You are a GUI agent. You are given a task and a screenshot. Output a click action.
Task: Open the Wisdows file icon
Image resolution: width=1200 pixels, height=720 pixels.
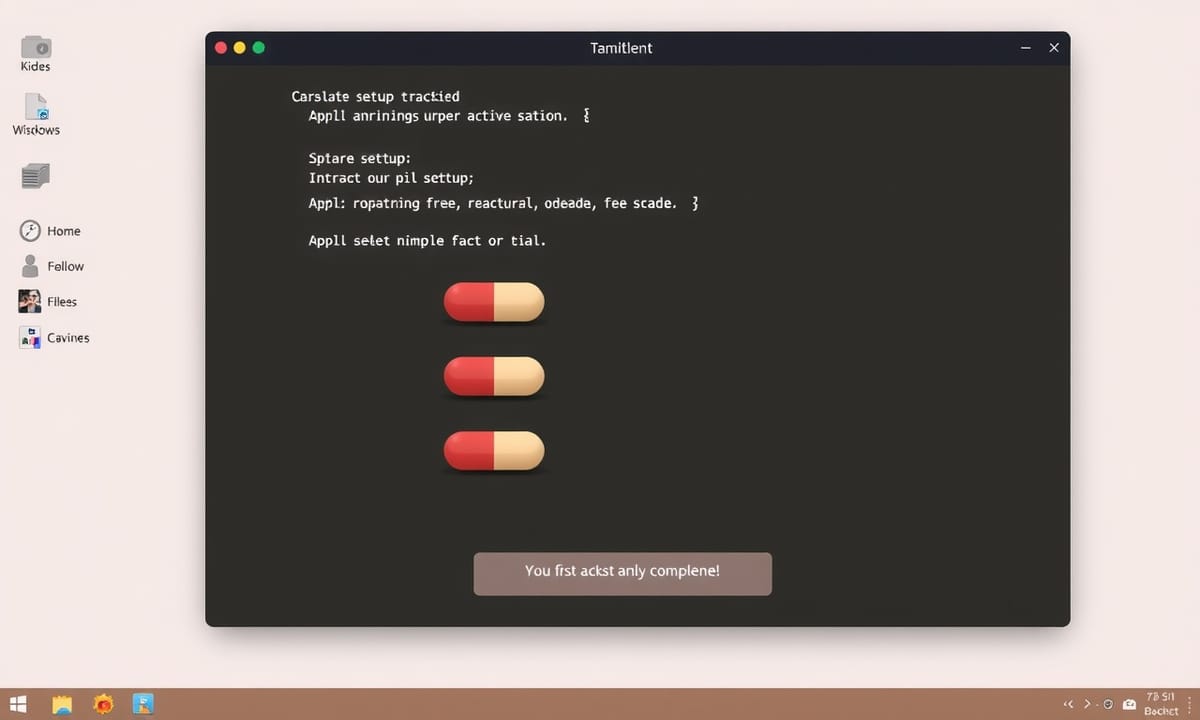click(36, 107)
